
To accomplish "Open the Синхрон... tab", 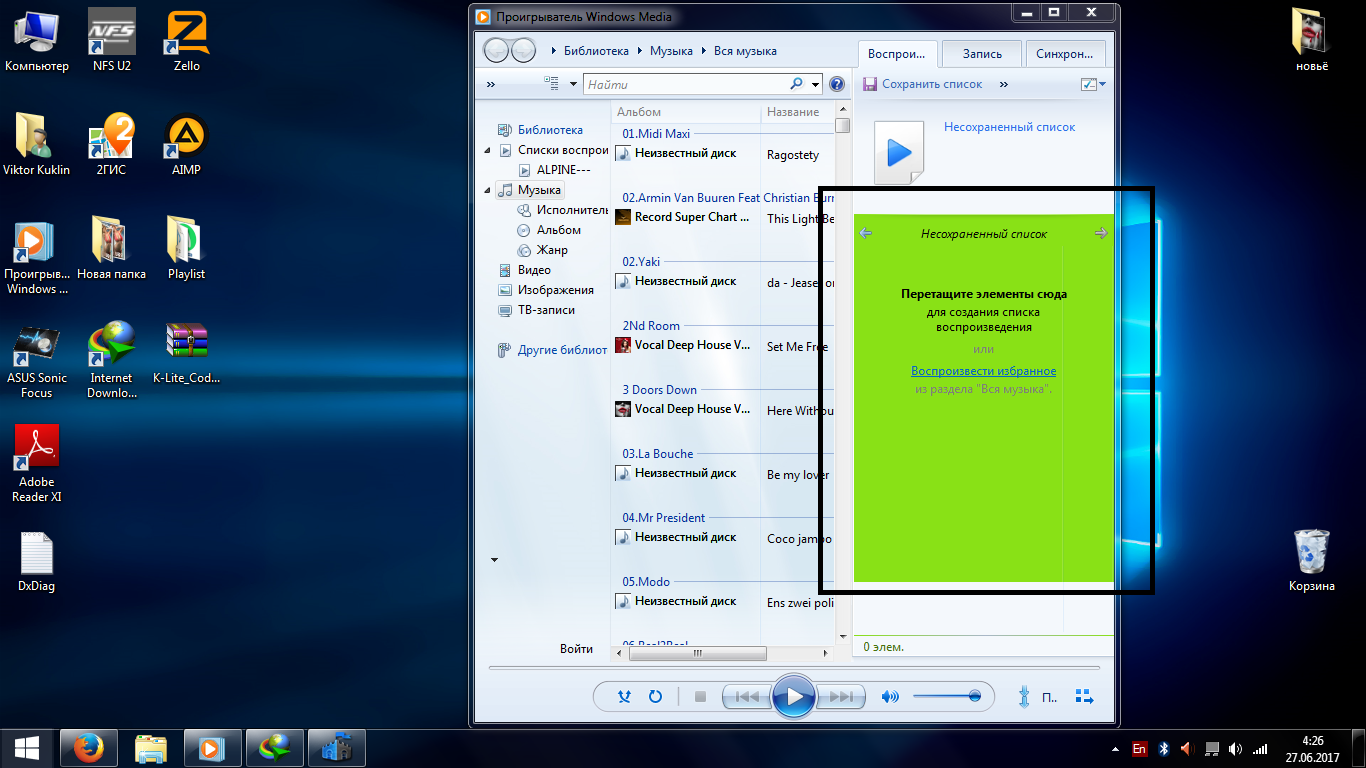I will (1066, 54).
